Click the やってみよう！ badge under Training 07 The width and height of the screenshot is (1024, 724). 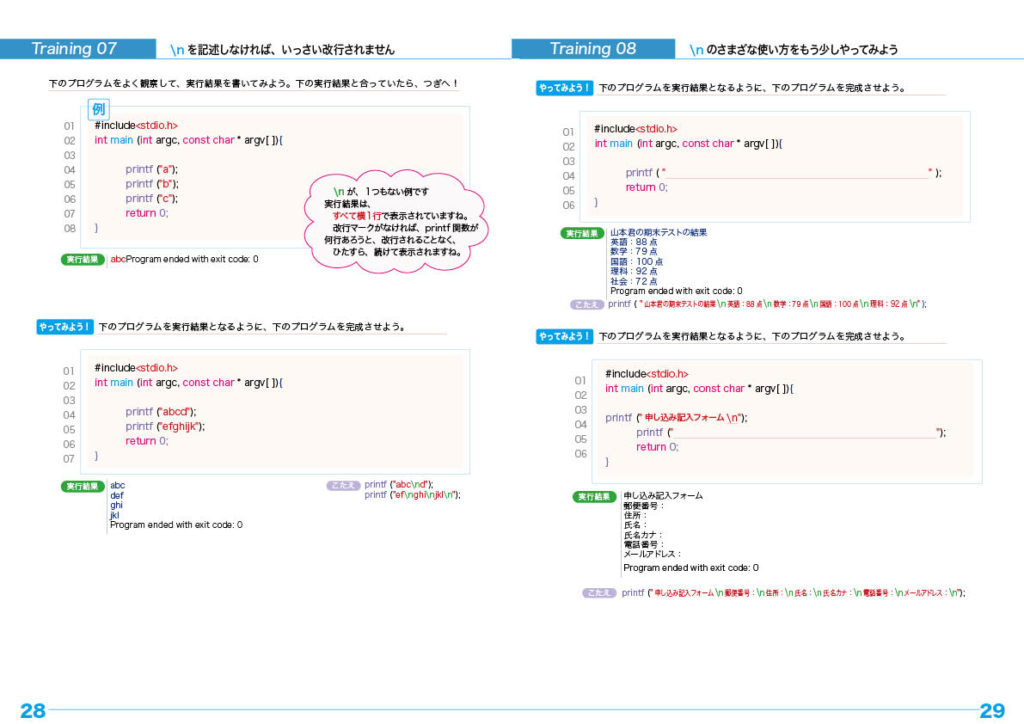pyautogui.click(x=65, y=326)
